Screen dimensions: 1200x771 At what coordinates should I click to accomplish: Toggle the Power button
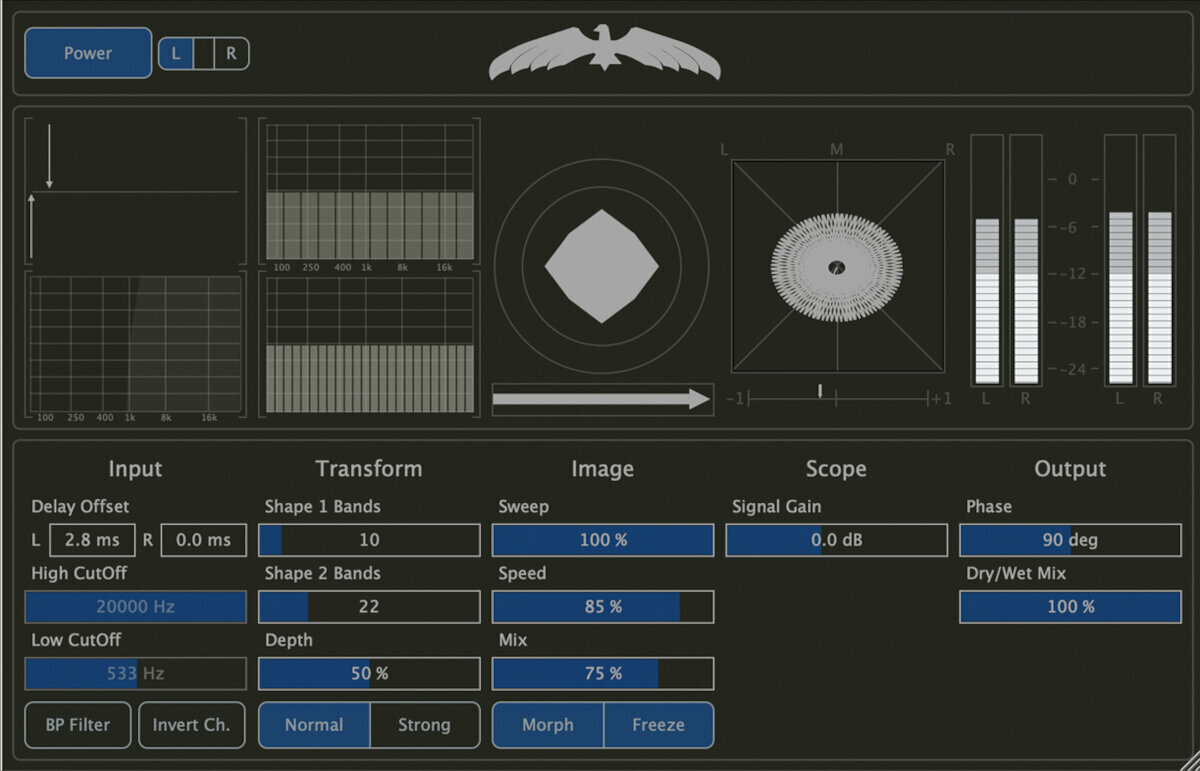click(88, 53)
